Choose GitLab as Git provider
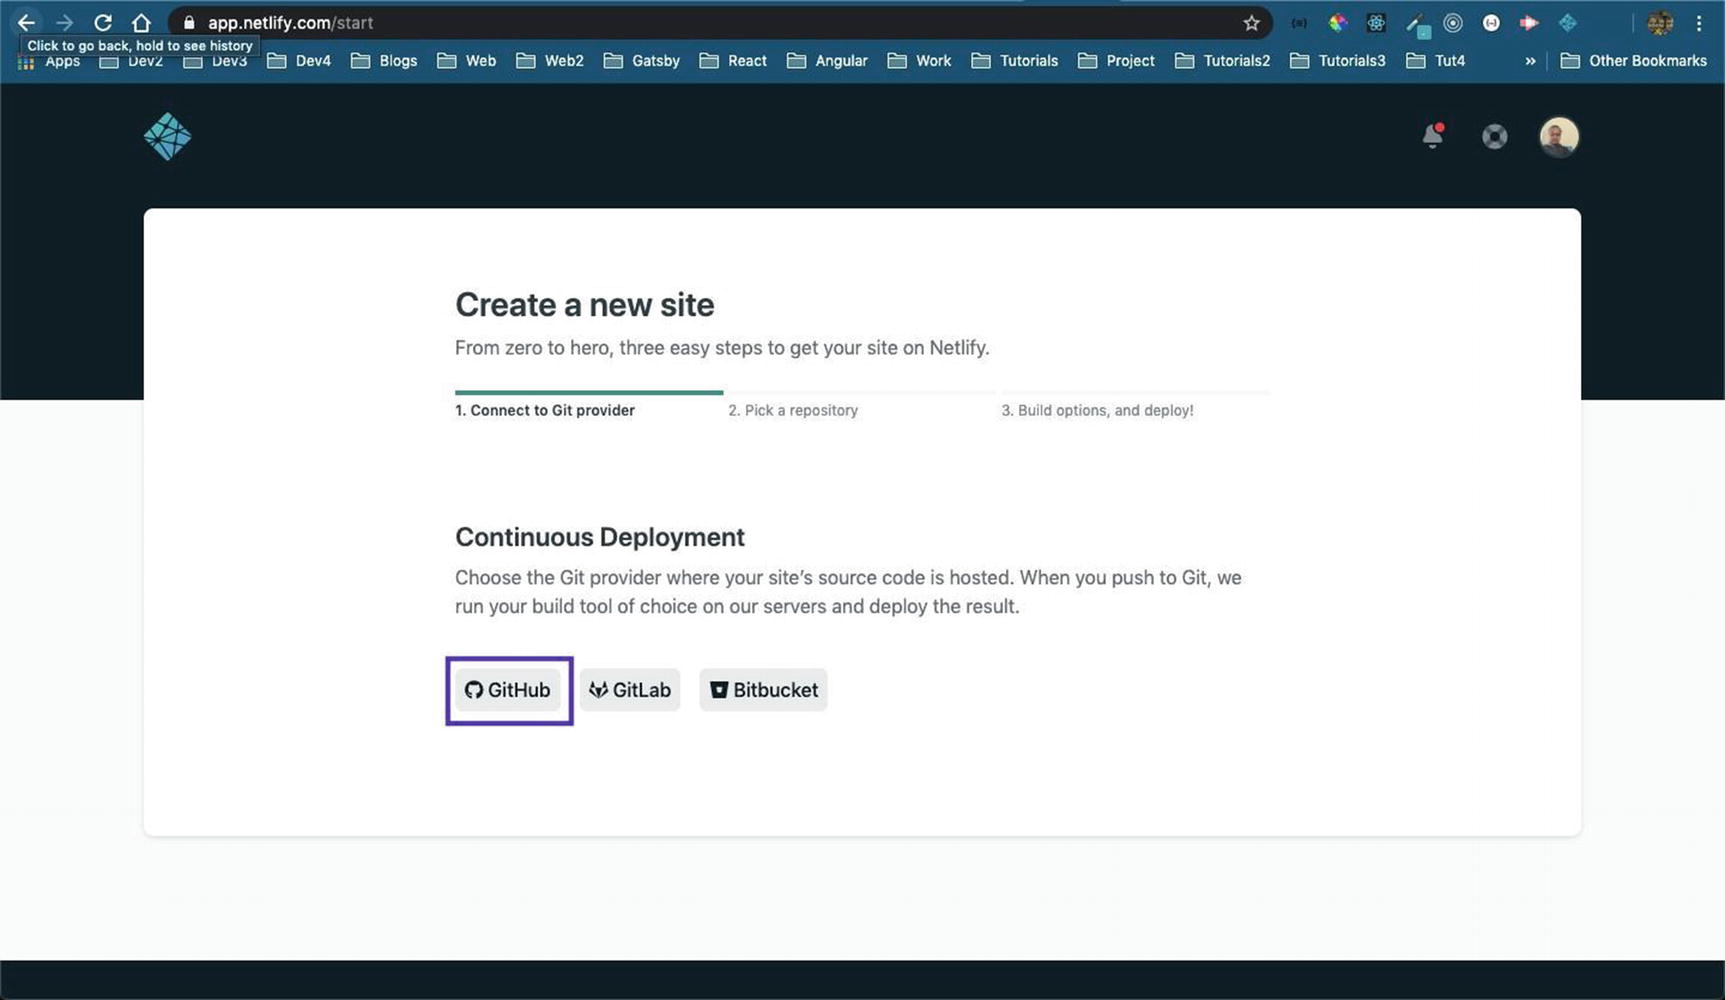The height and width of the screenshot is (1000, 1725). point(630,690)
